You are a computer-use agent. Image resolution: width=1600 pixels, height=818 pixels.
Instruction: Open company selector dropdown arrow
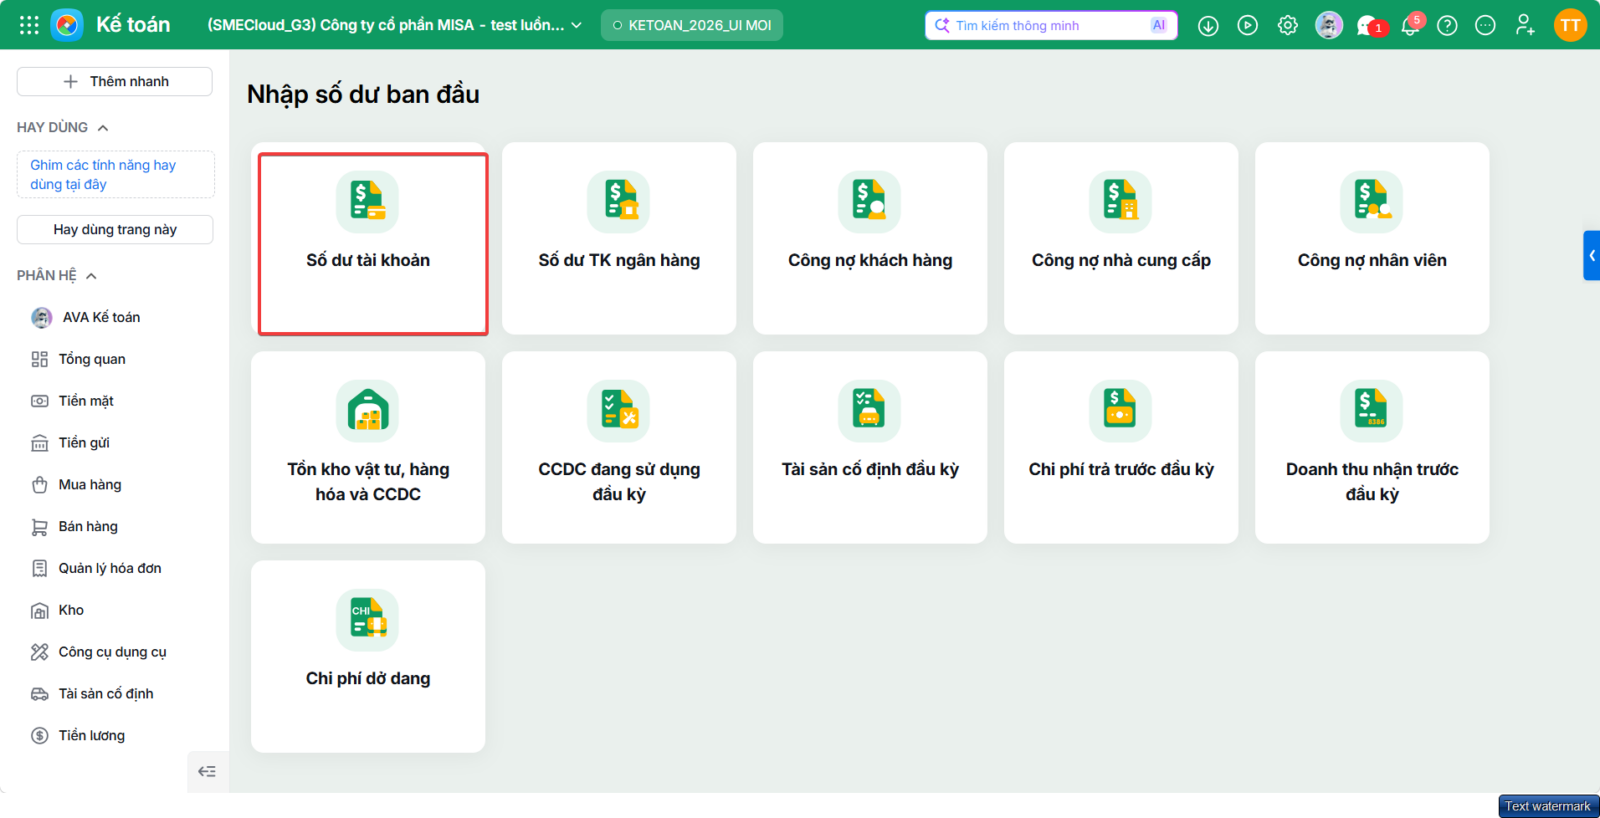pos(577,25)
